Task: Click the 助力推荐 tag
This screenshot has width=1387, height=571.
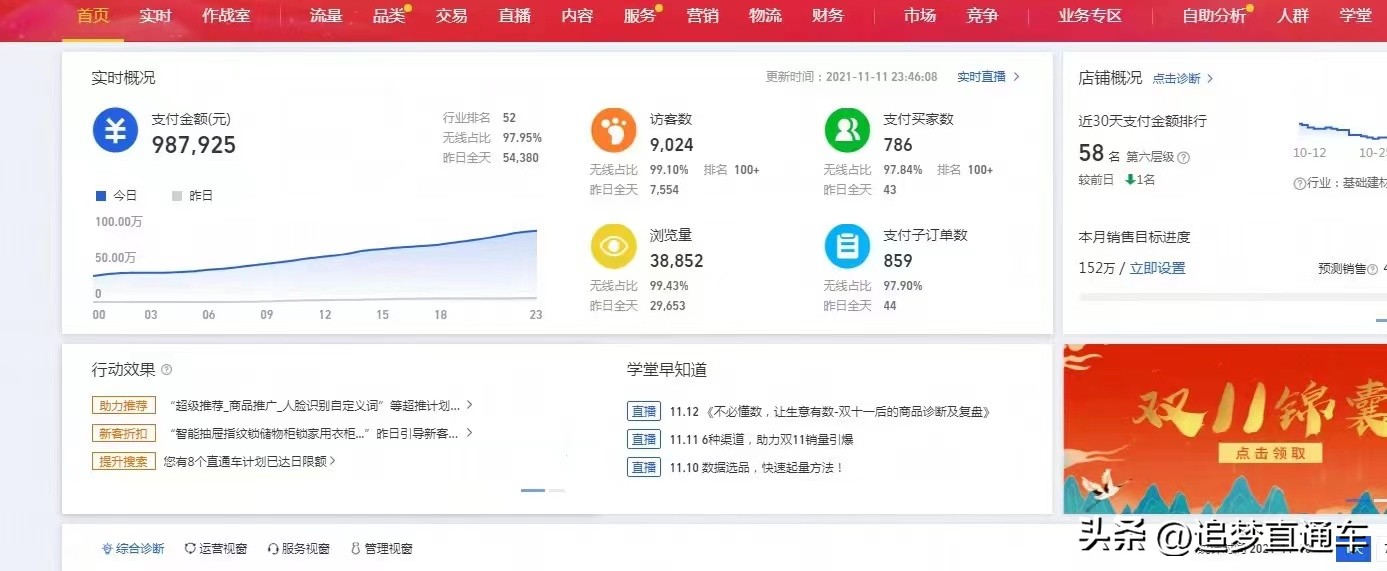Action: (x=123, y=406)
